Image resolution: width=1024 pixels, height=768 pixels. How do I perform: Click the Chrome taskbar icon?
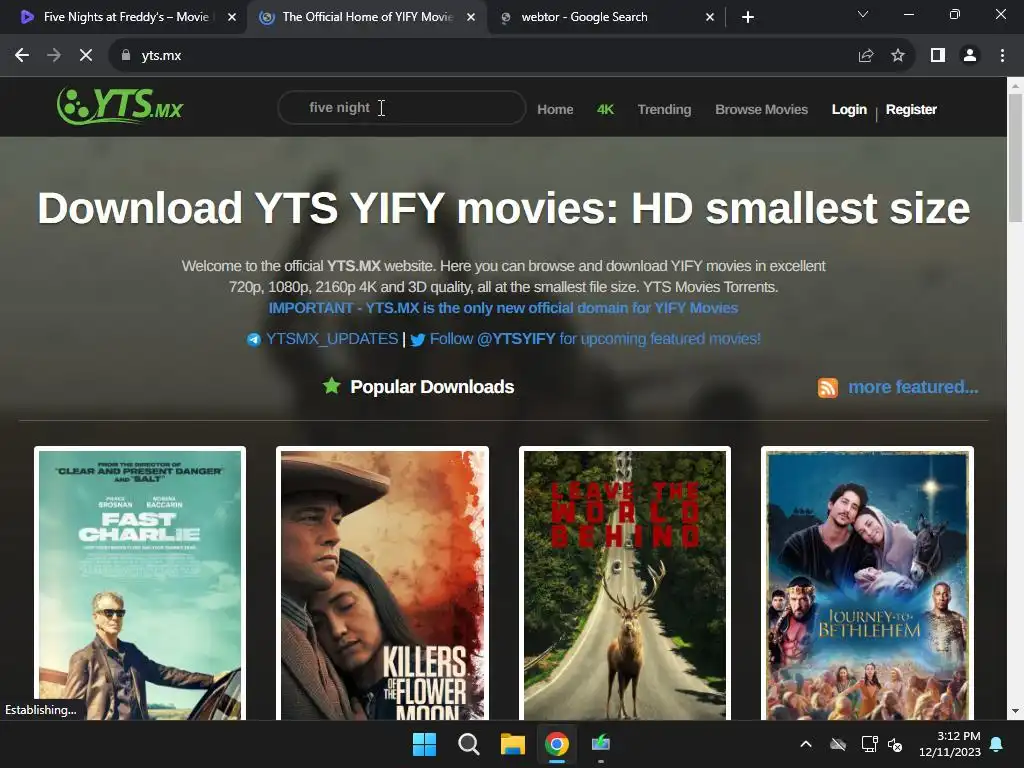pos(556,744)
